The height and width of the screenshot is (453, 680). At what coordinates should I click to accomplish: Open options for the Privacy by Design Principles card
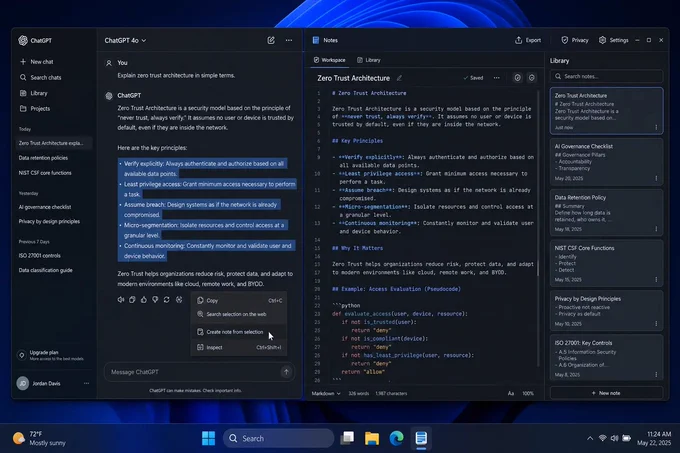tap(656, 324)
